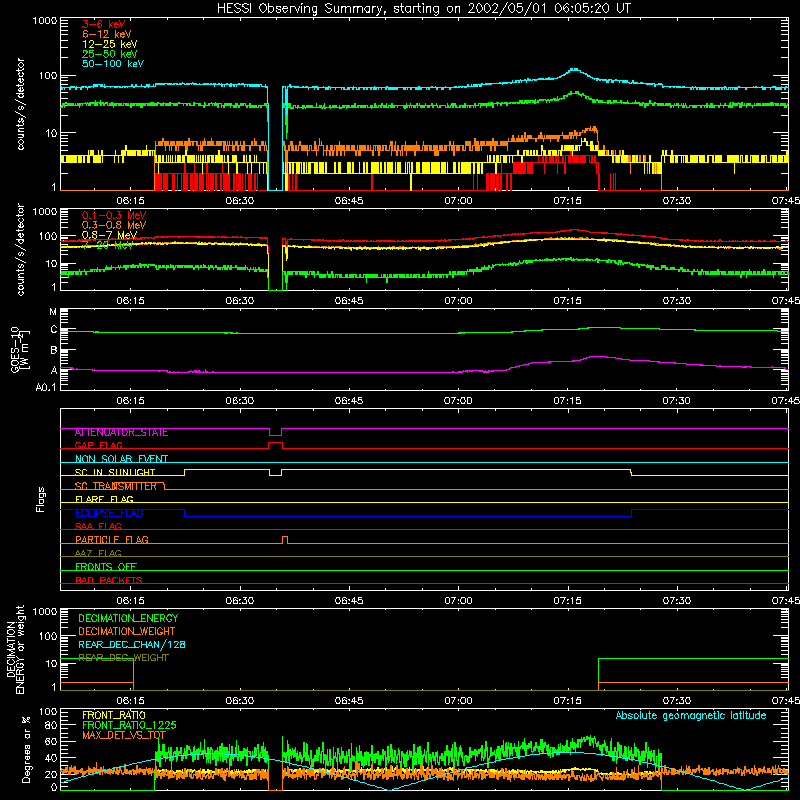Select the FRONT_RATIO_1225 legend label

tap(129, 725)
